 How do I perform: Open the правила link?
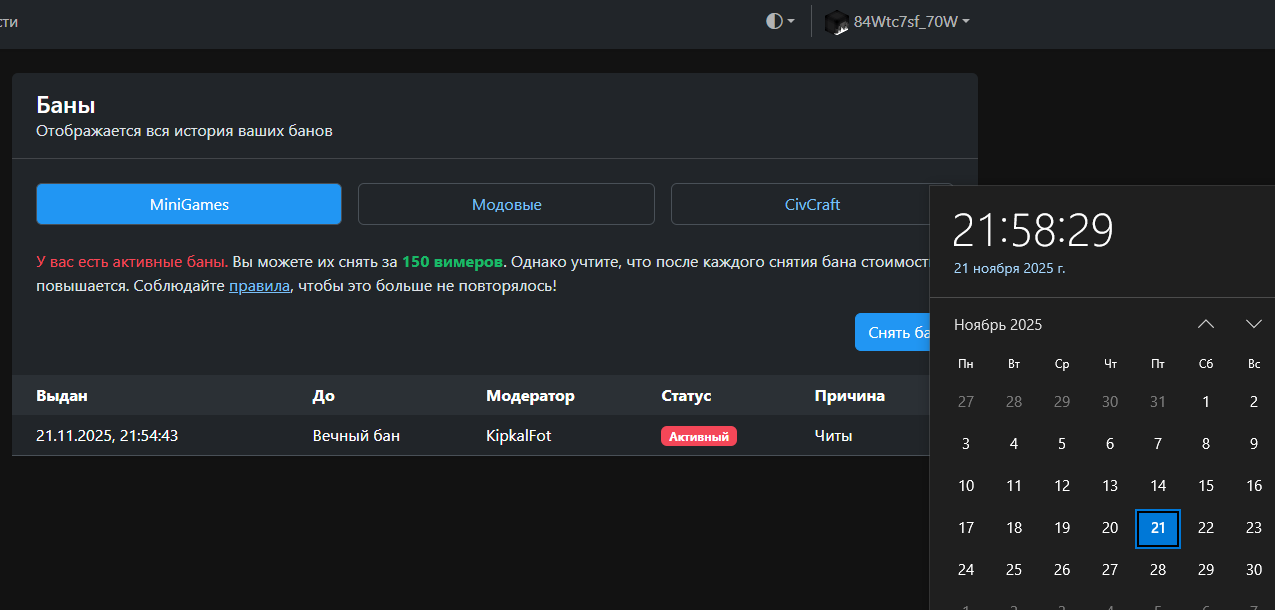tap(260, 286)
